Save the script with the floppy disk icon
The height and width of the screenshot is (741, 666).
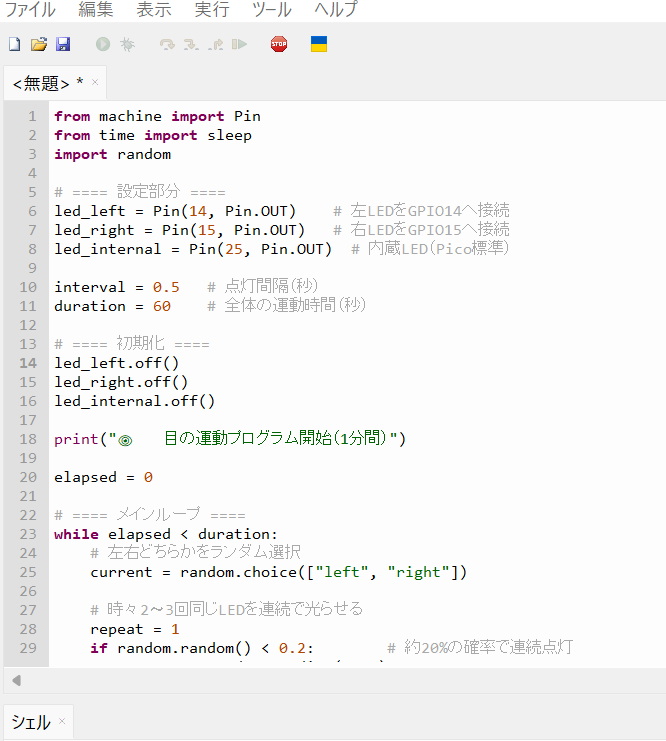[63, 44]
